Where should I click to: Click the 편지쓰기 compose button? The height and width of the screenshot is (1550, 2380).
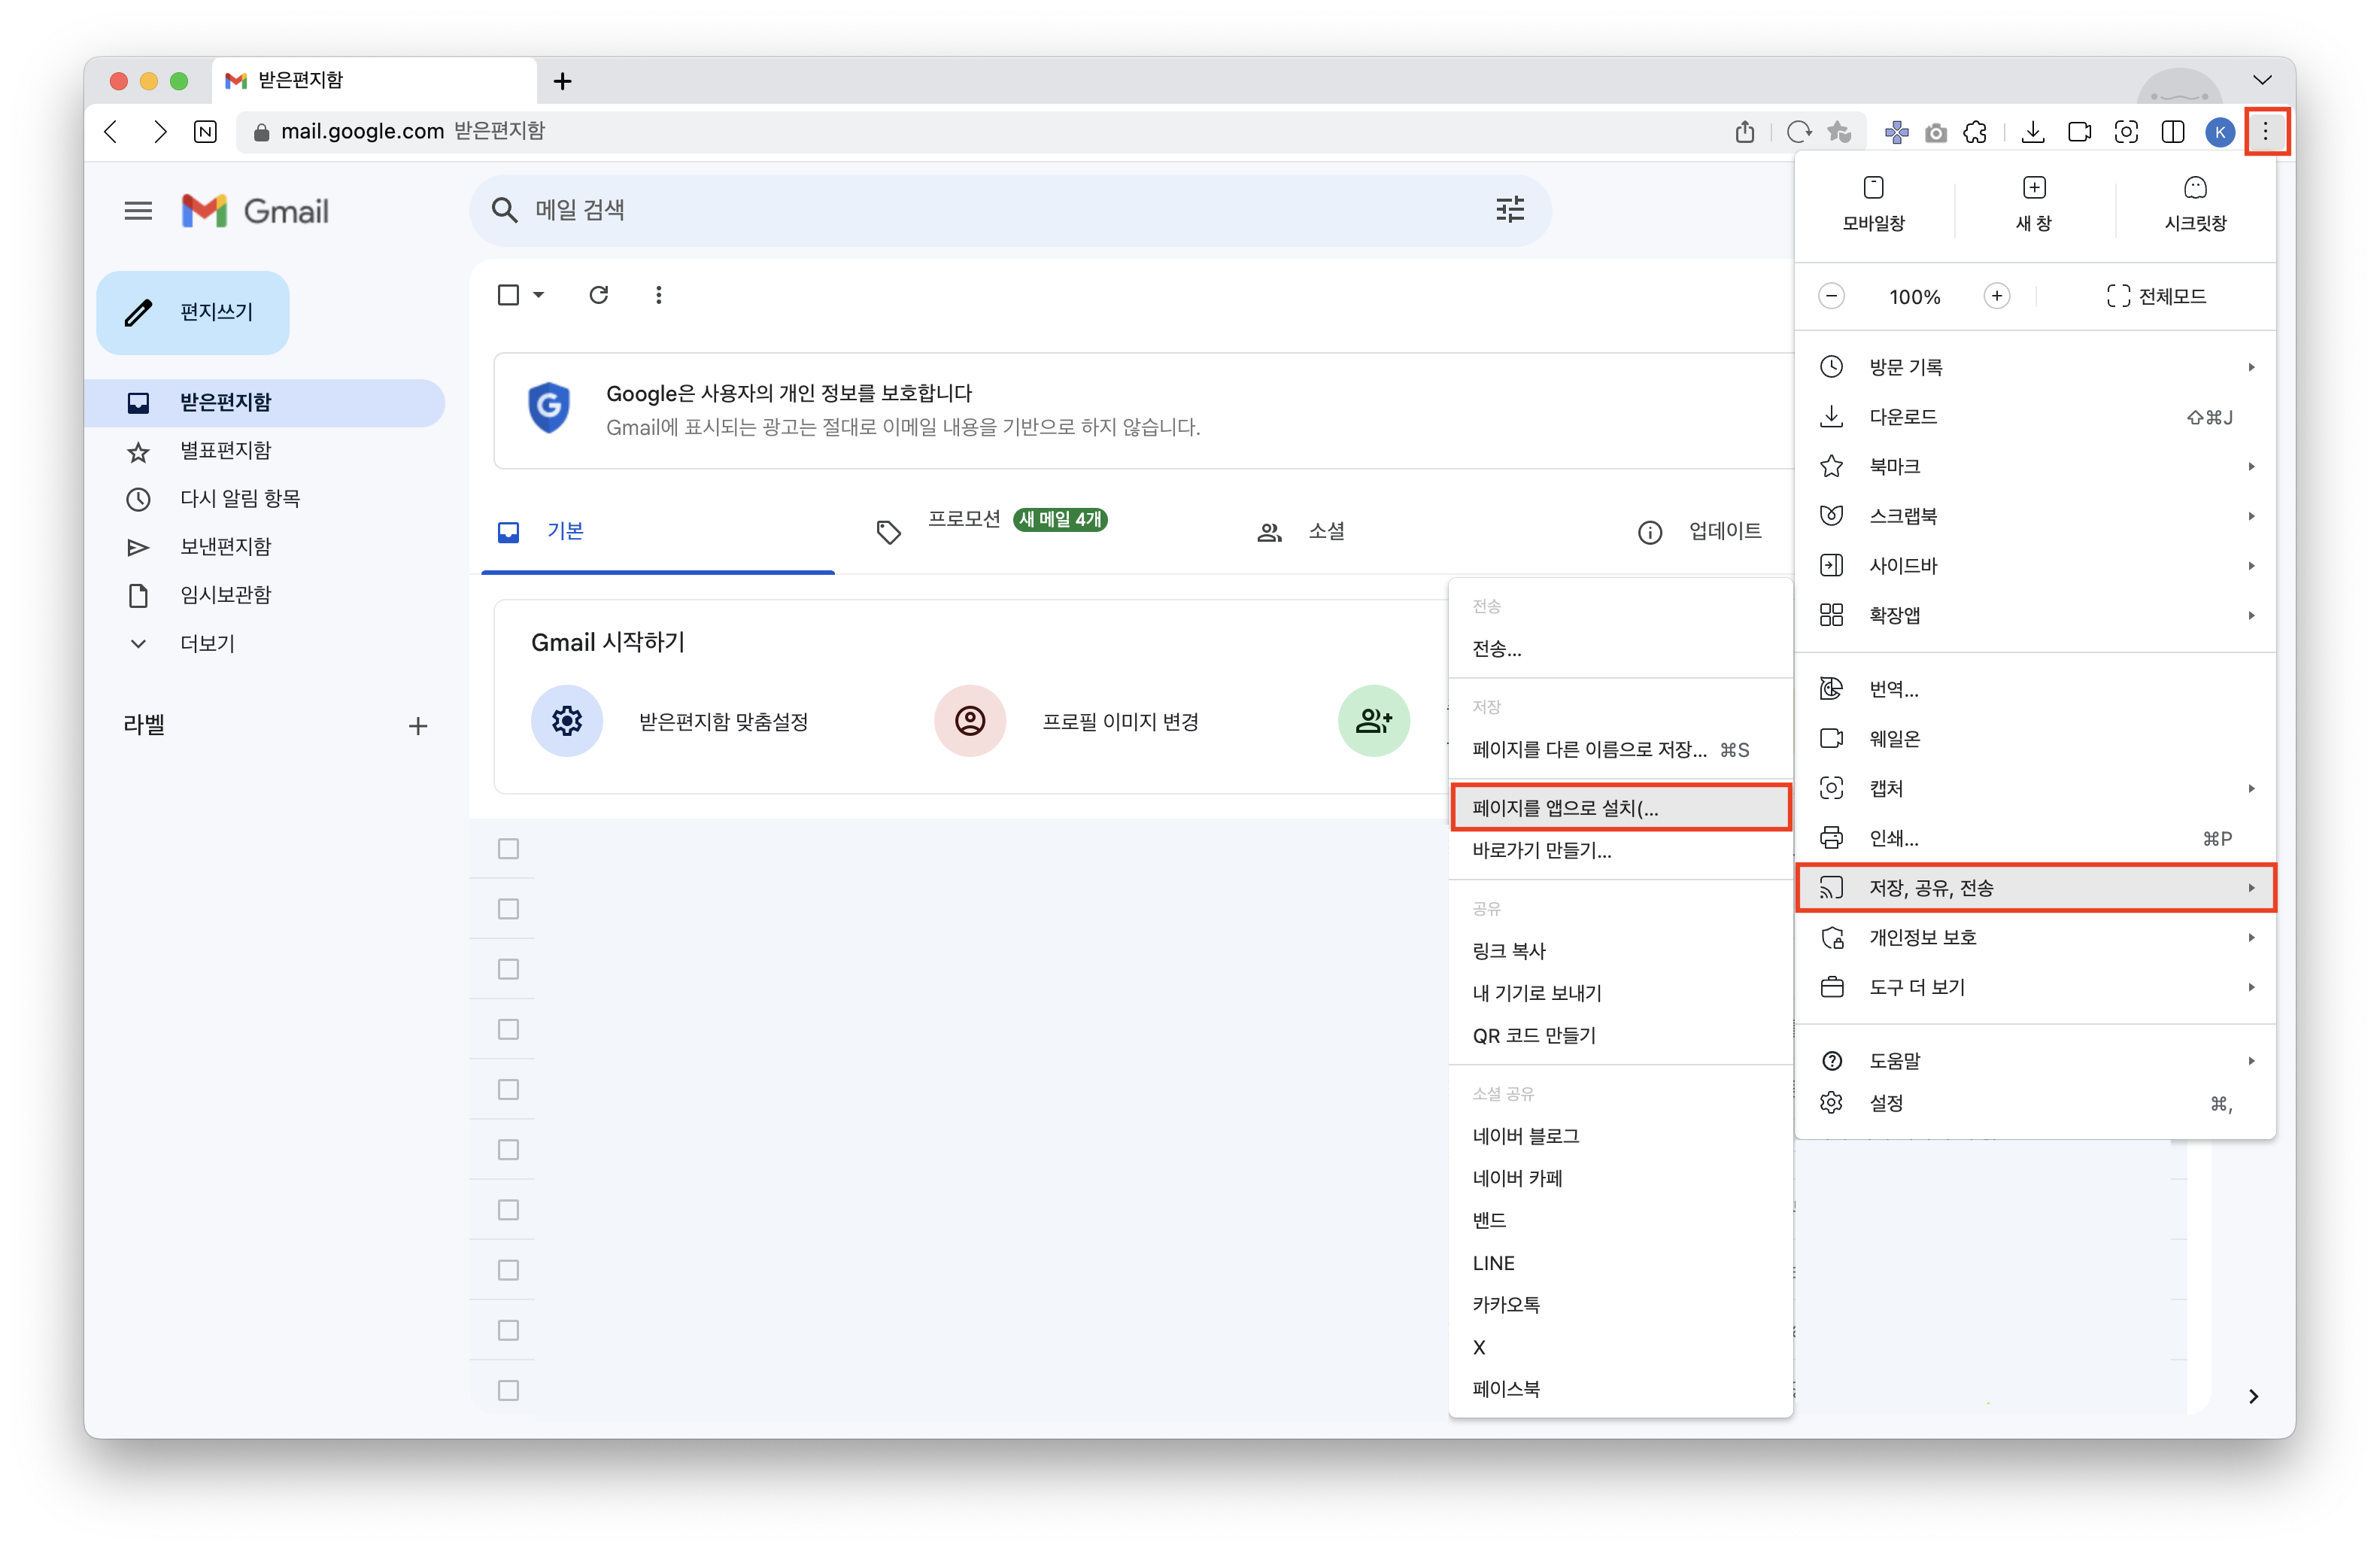pos(193,312)
